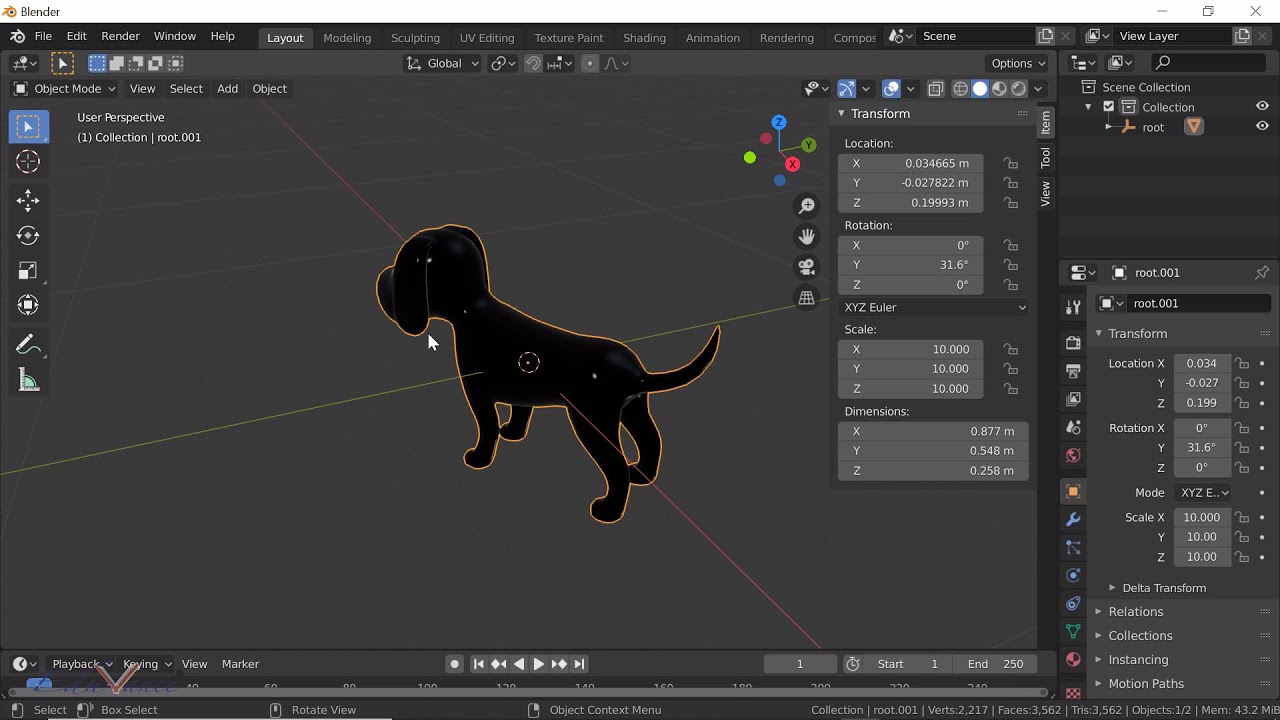This screenshot has width=1280, height=720.
Task: Click the Location Z field in sidebar
Action: click(910, 203)
